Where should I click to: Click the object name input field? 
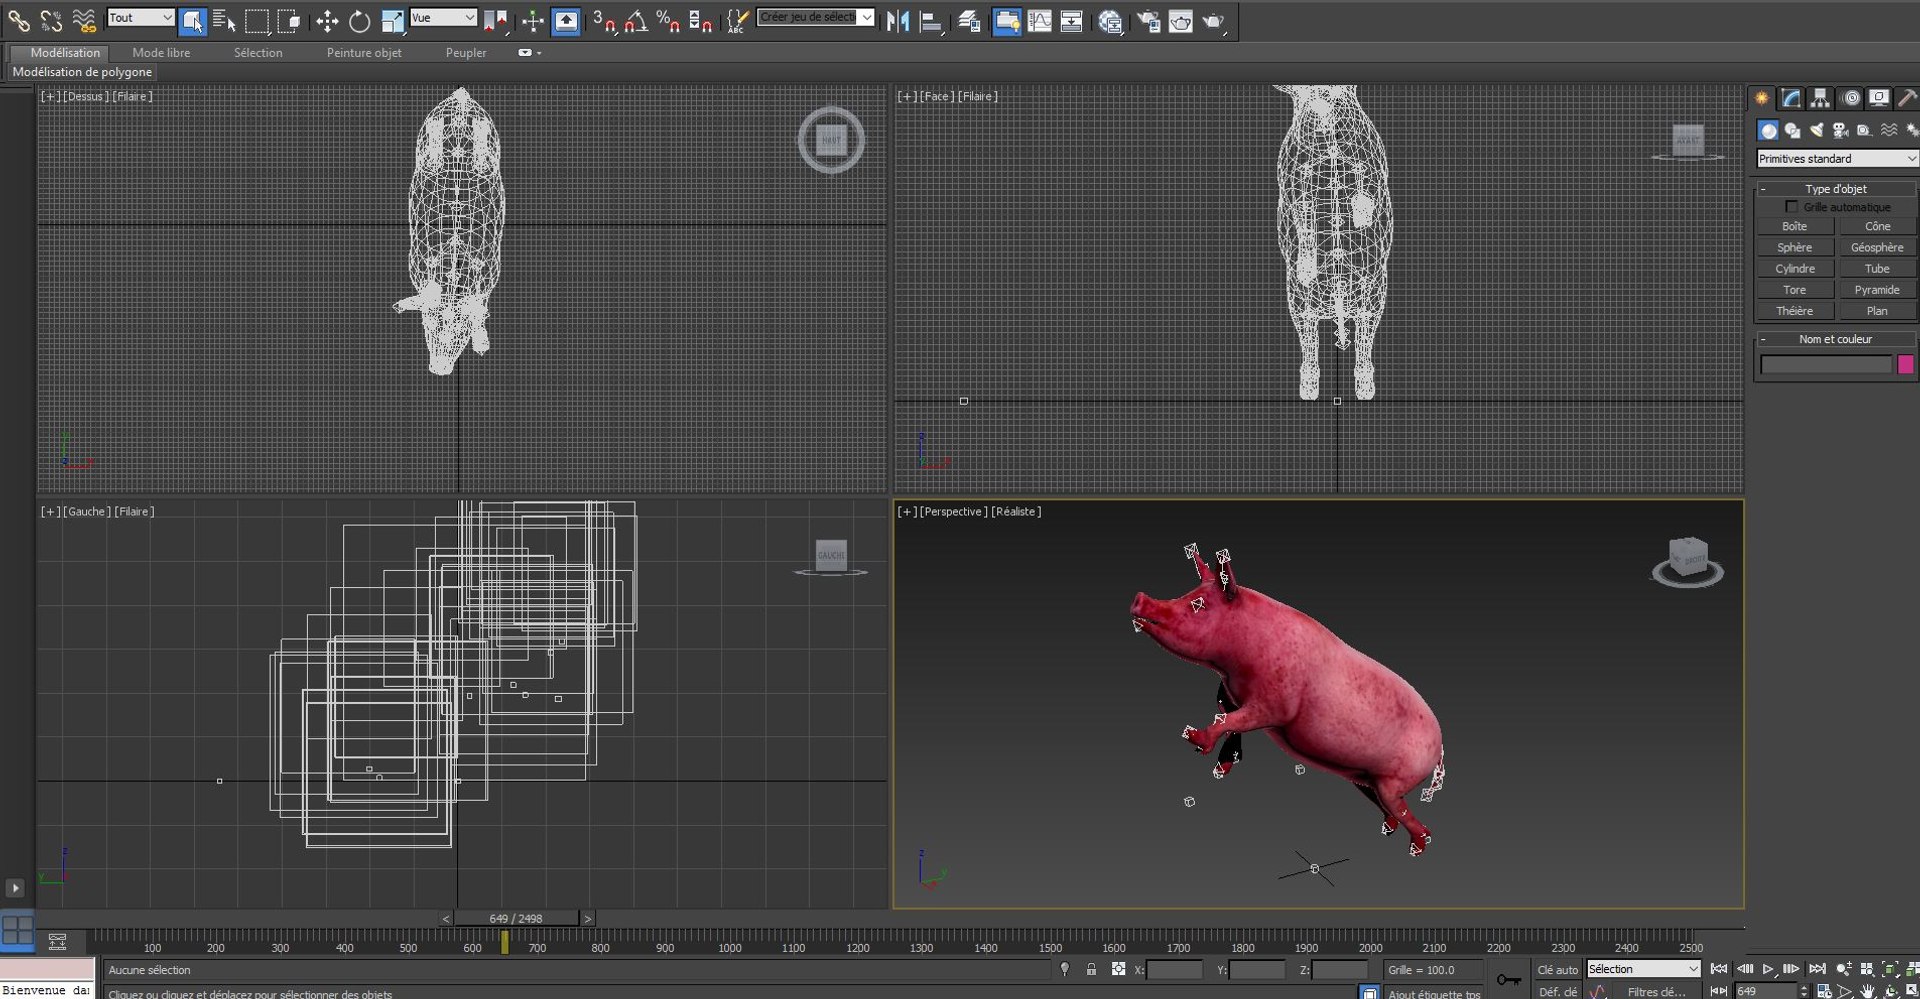(1826, 365)
